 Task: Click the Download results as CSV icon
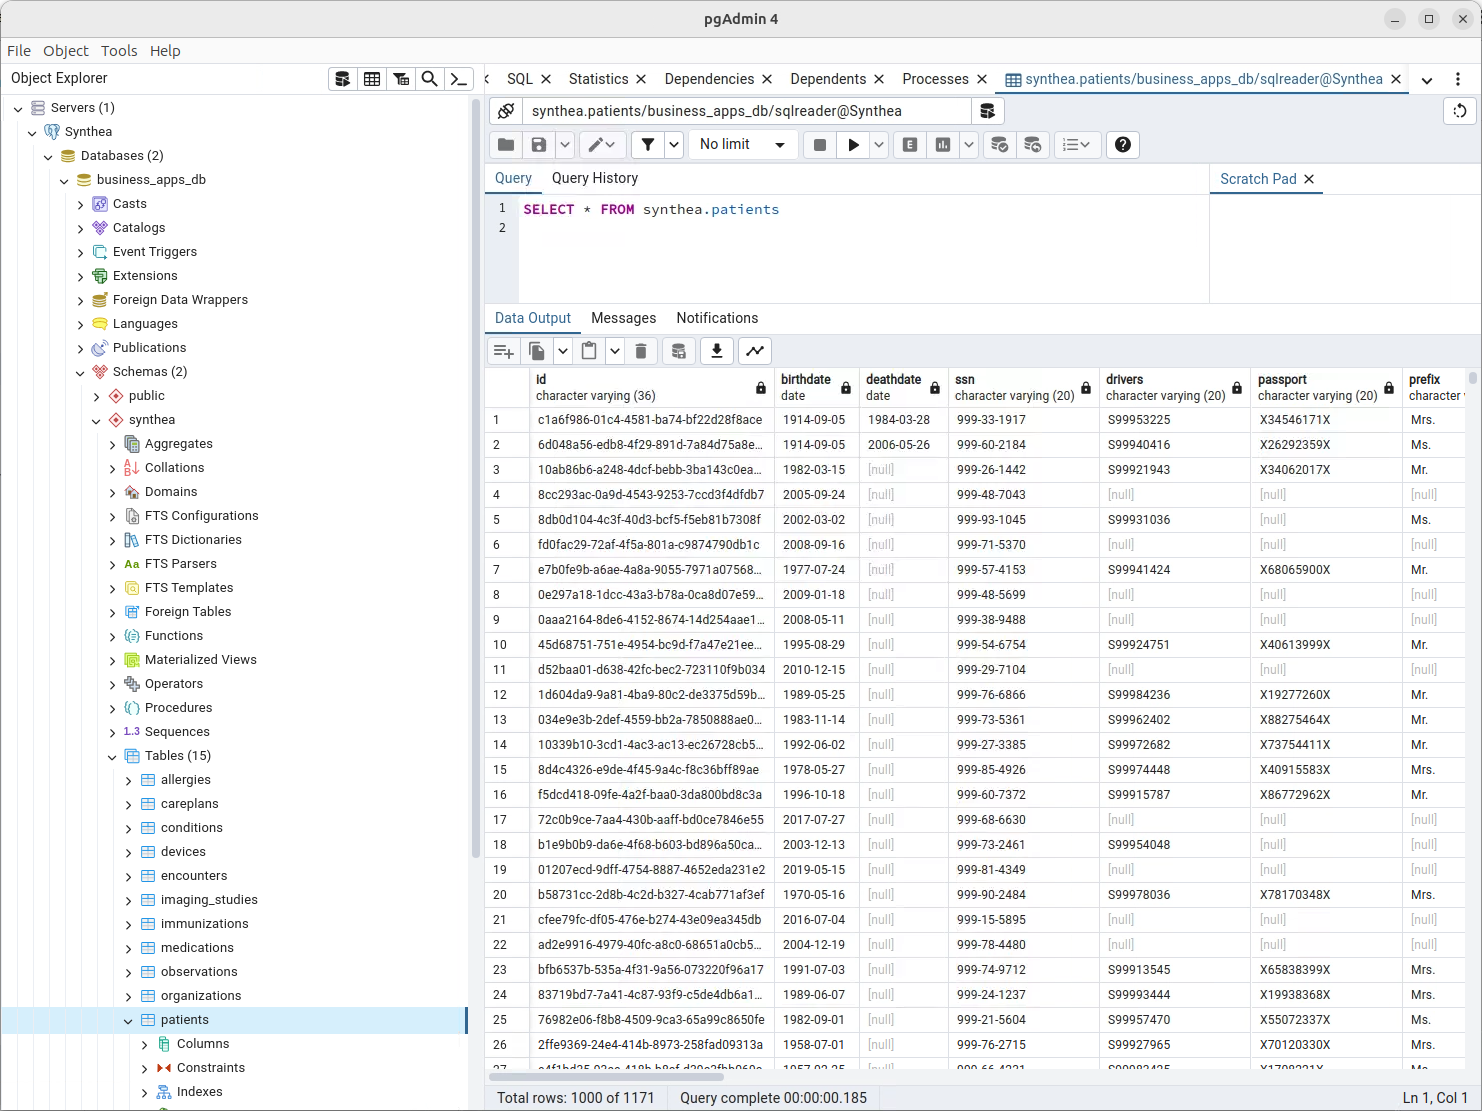point(716,351)
